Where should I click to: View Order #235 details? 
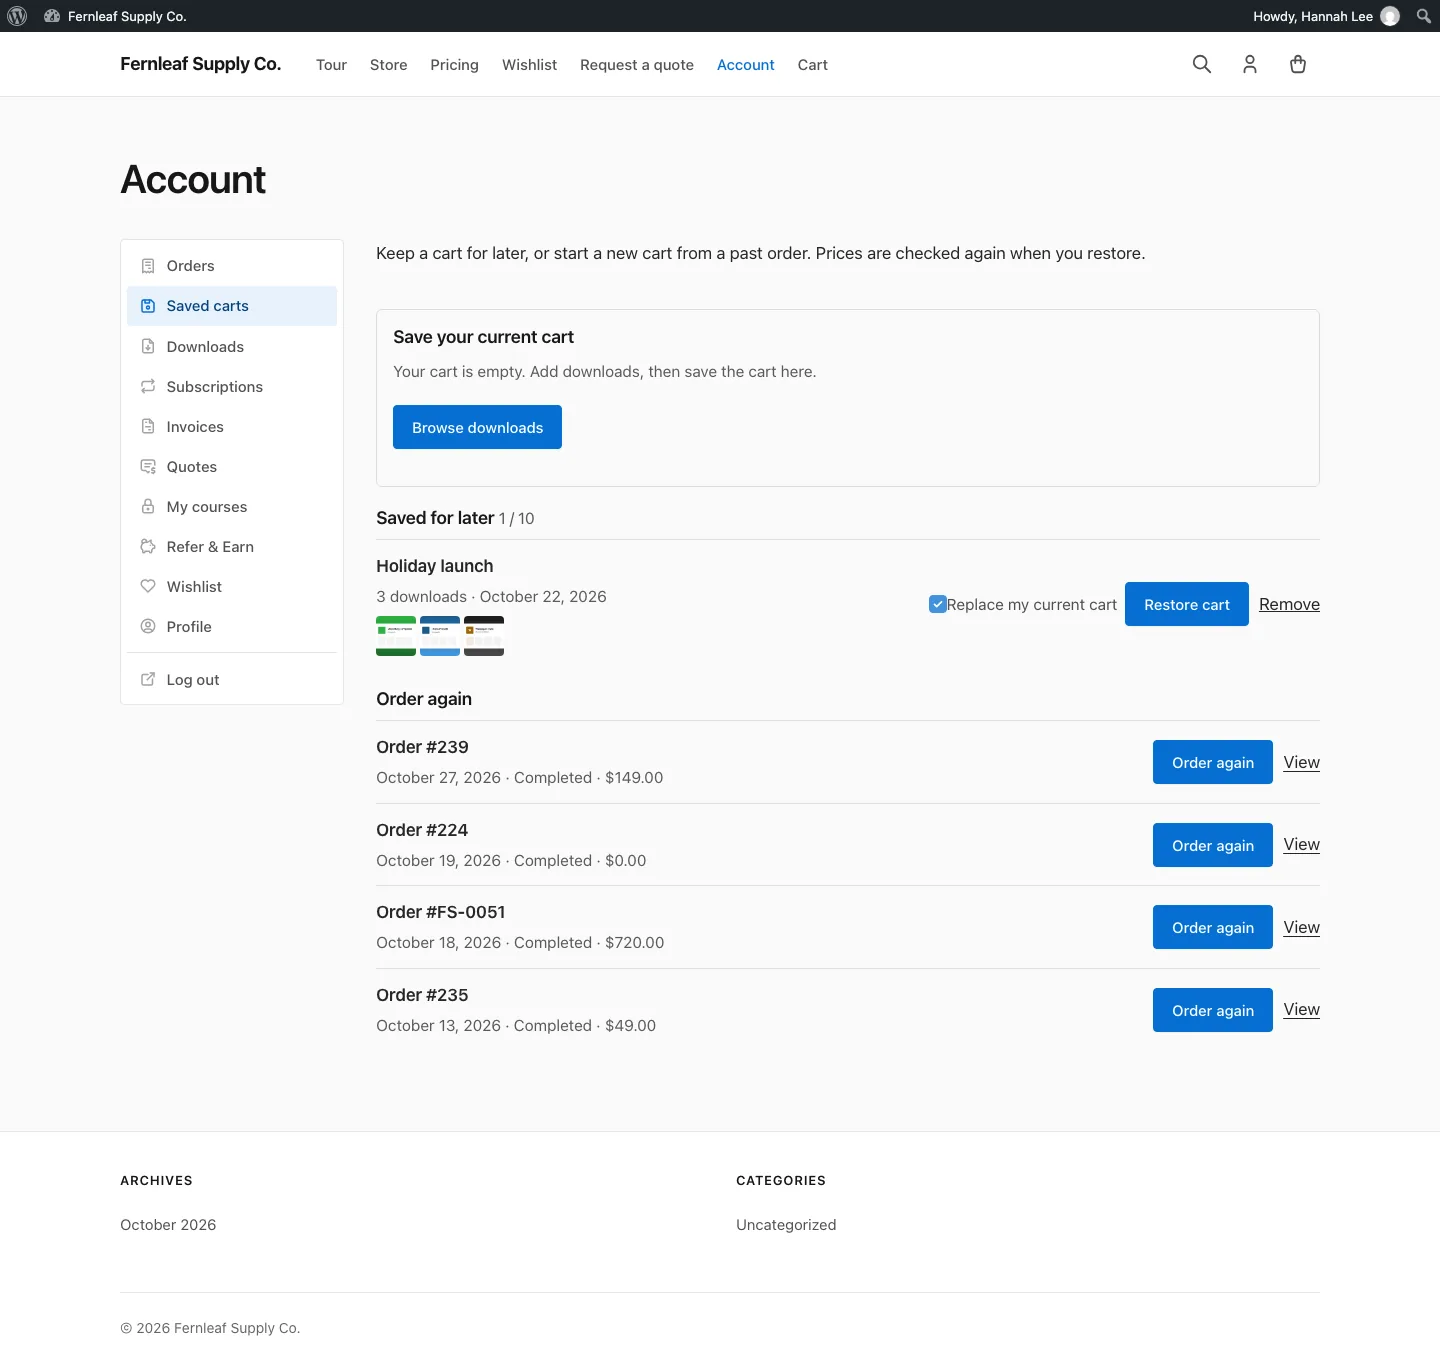pyautogui.click(x=1301, y=1010)
